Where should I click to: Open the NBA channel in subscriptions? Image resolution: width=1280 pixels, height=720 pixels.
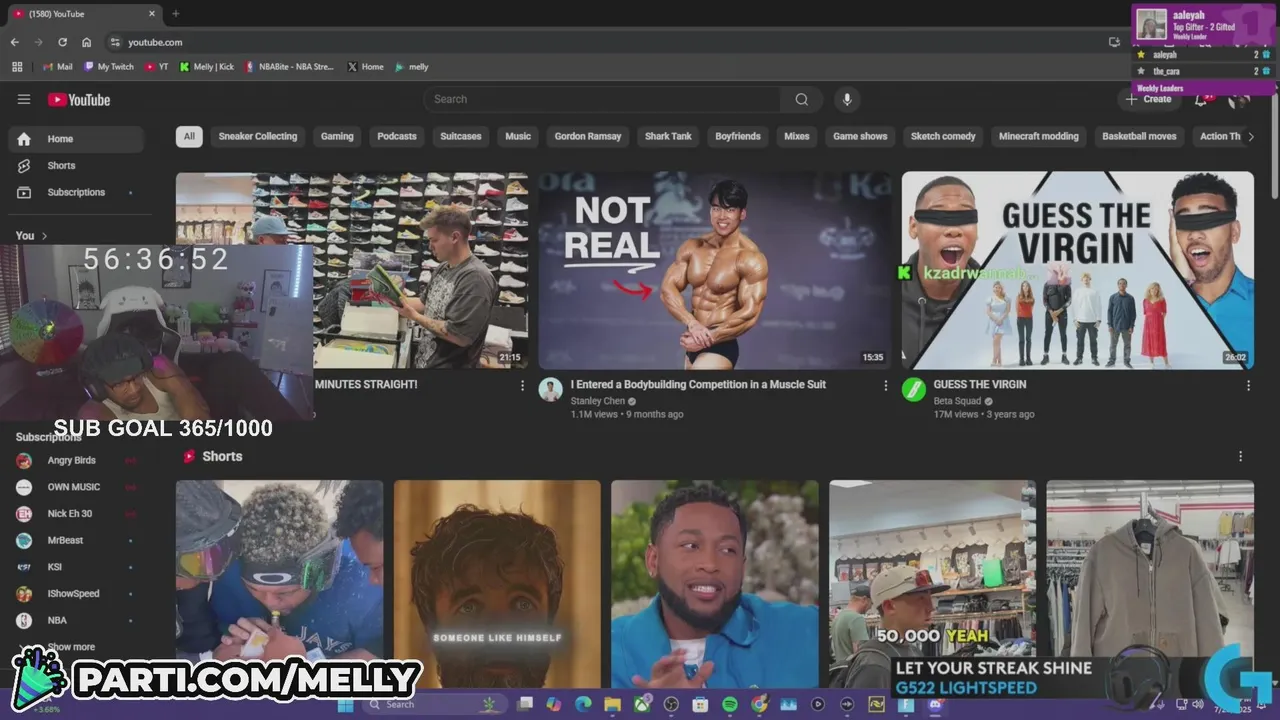[76, 620]
